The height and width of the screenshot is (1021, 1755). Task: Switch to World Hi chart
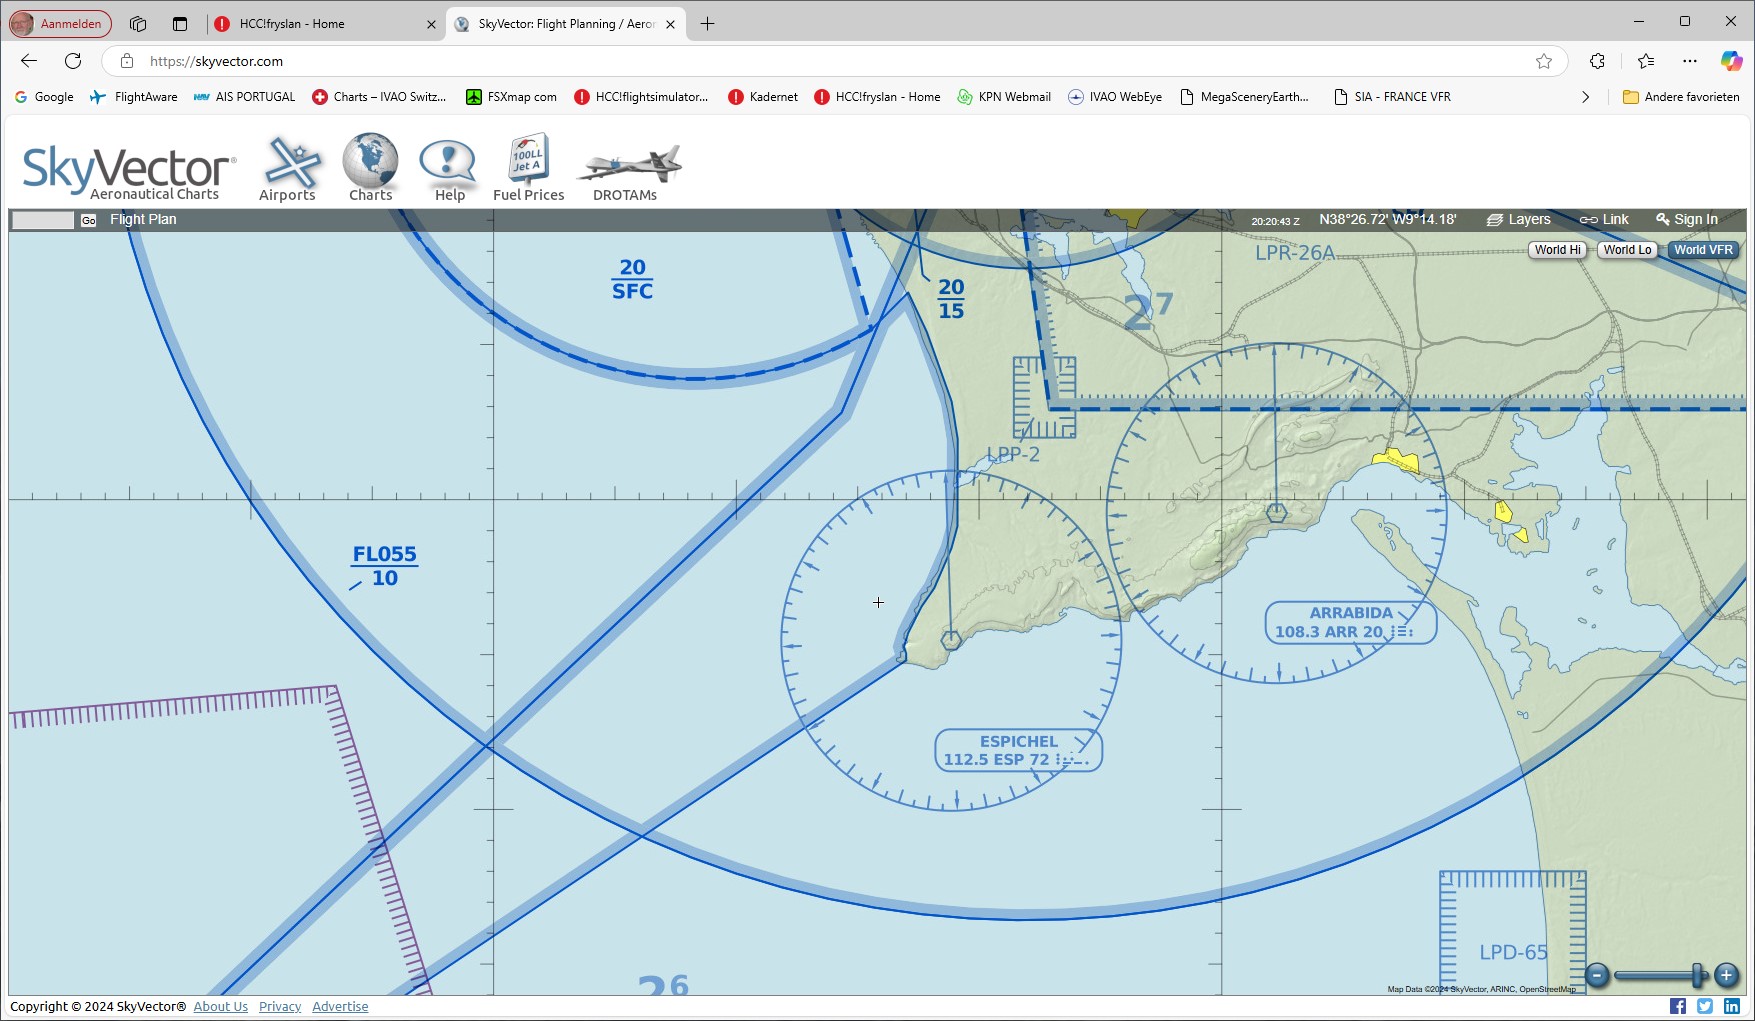click(x=1557, y=250)
